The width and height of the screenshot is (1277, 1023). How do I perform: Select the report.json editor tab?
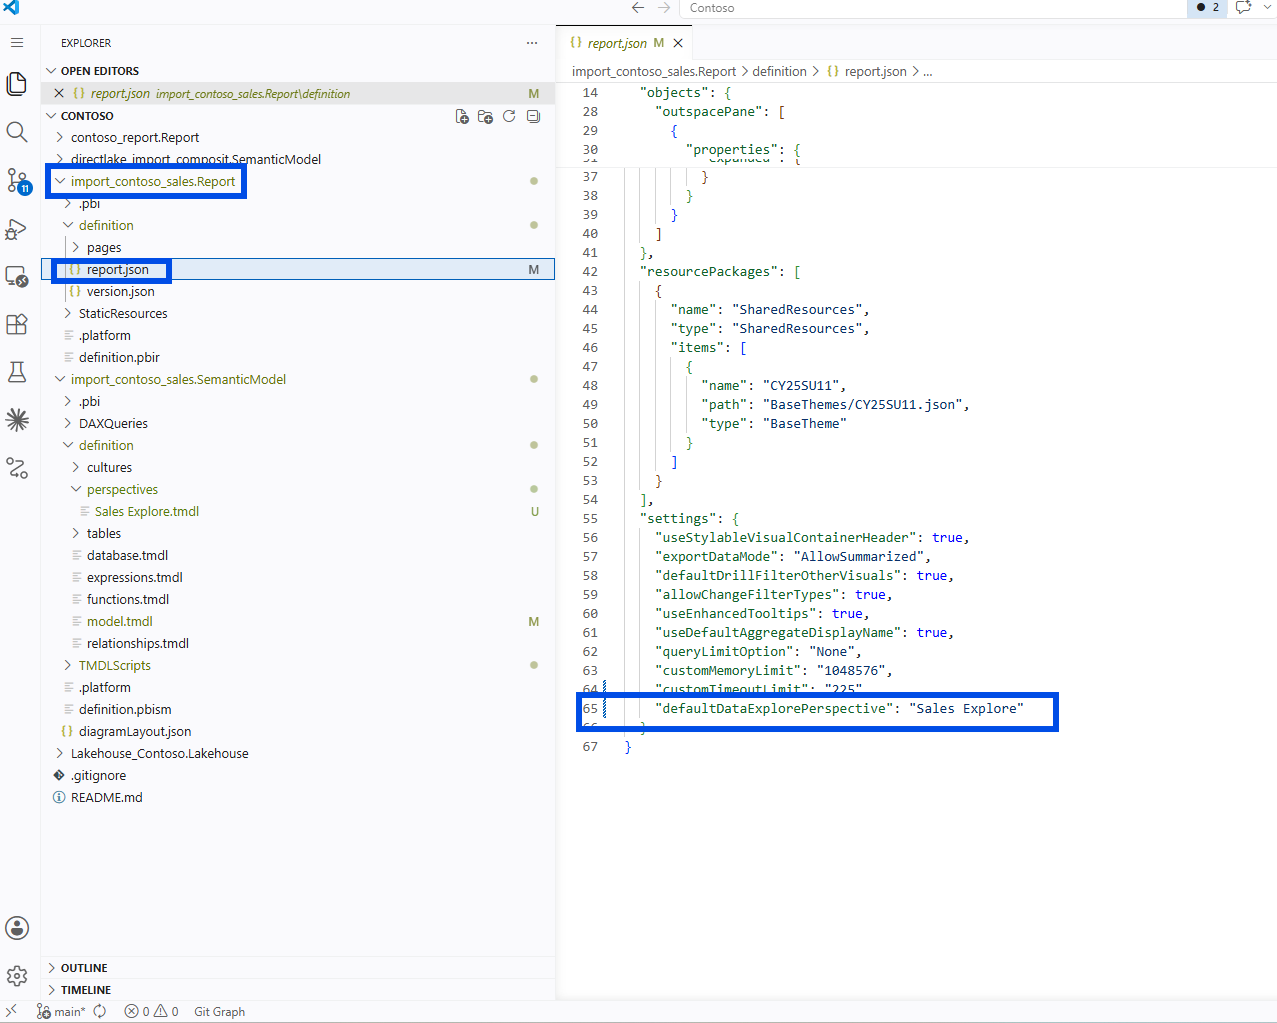tap(624, 43)
